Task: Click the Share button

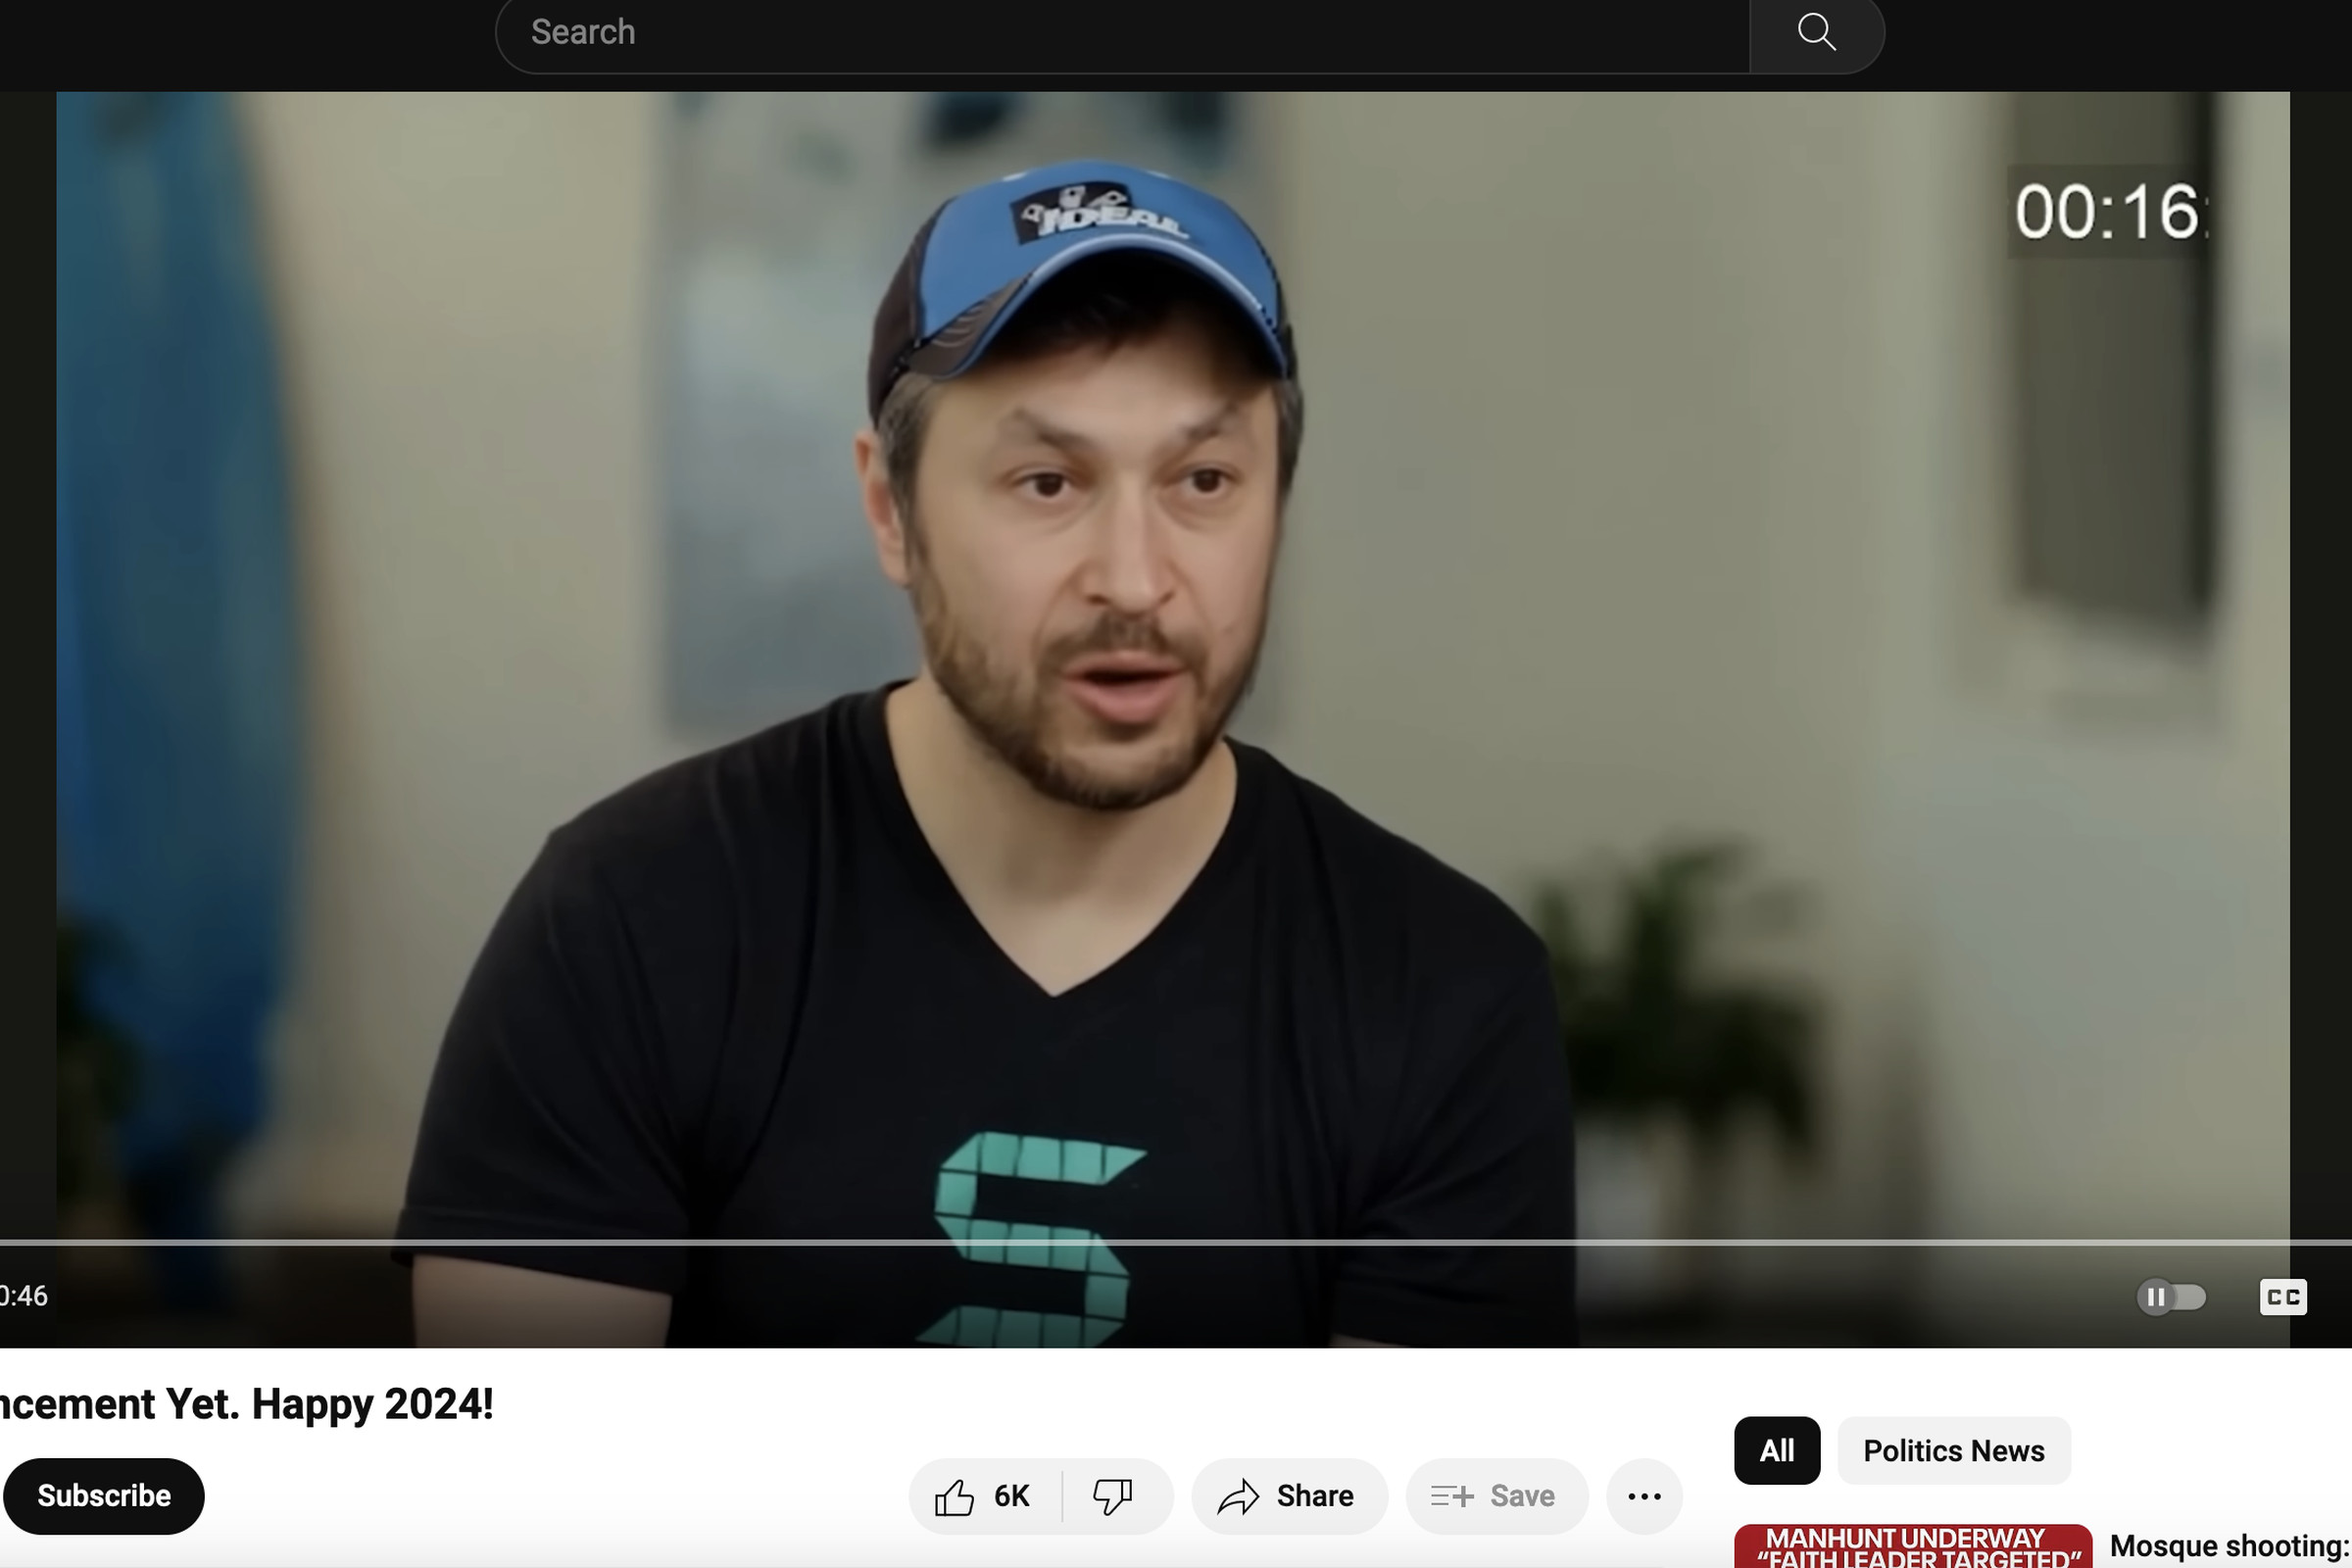Action: point(1288,1494)
